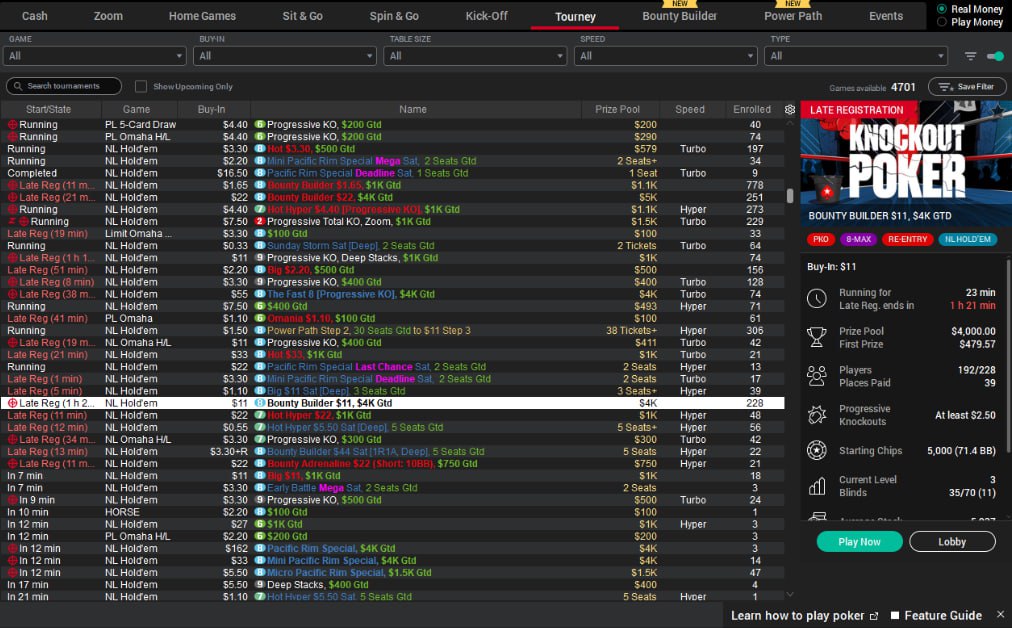Open the GAME filter dropdown
1012x628 pixels.
tap(95, 56)
